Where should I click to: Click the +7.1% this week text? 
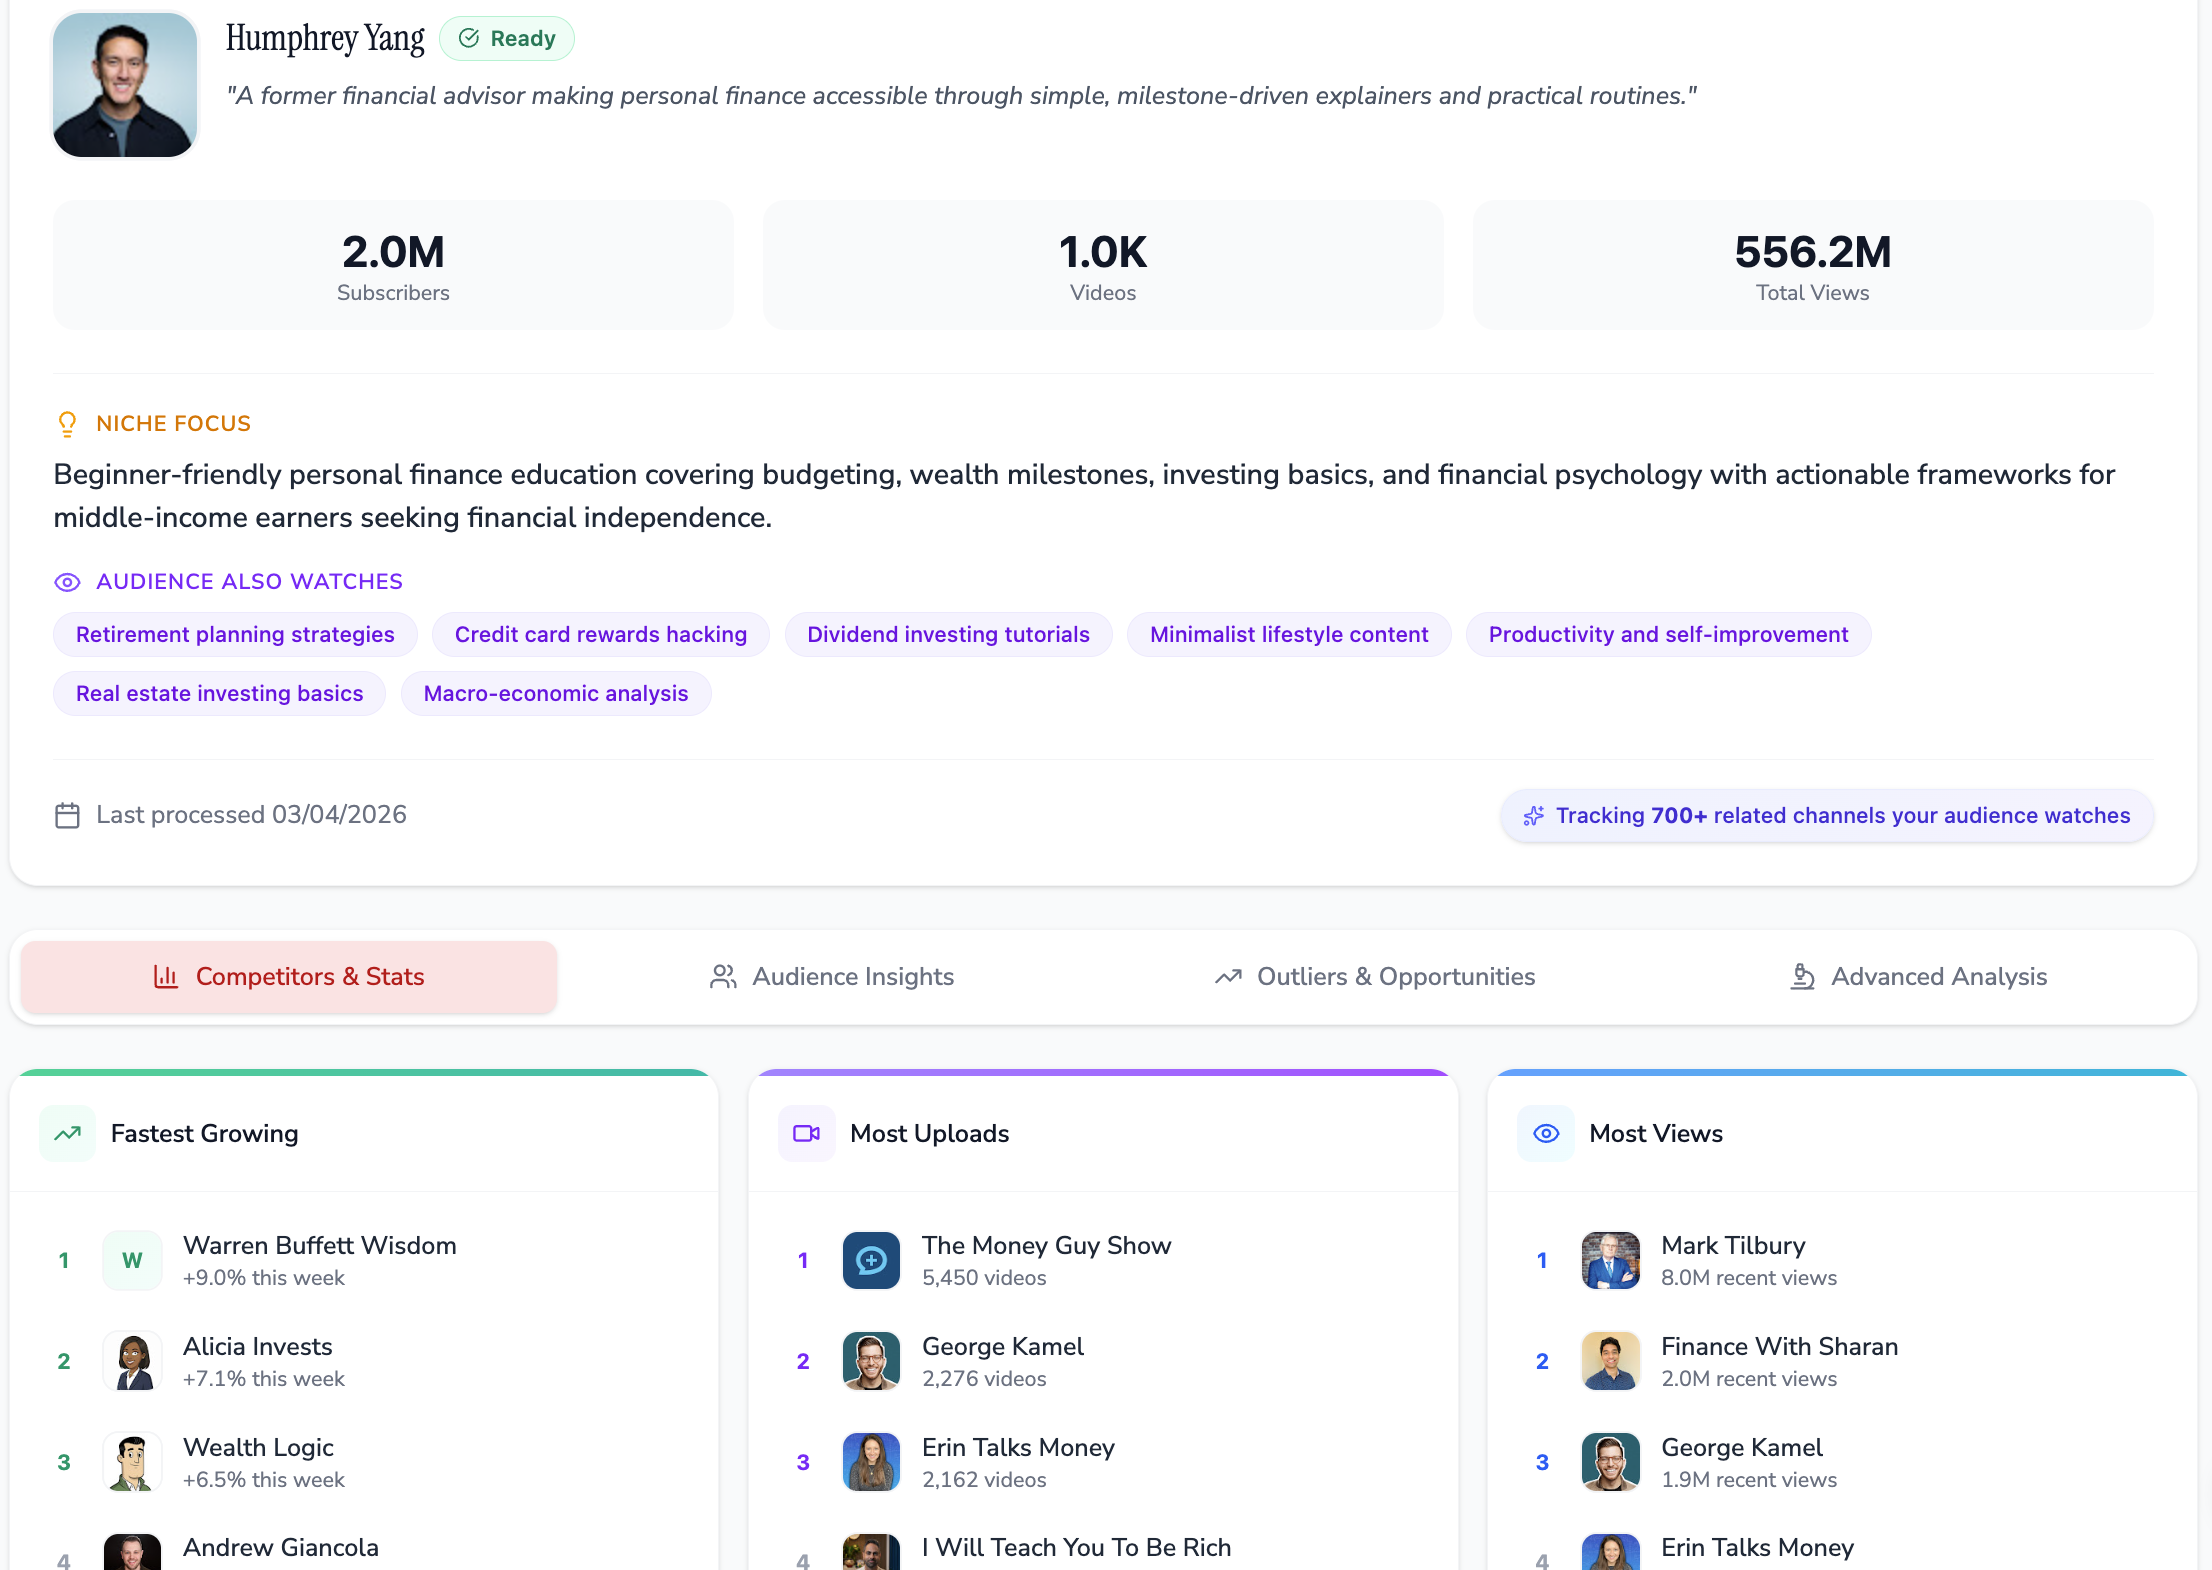(264, 1379)
